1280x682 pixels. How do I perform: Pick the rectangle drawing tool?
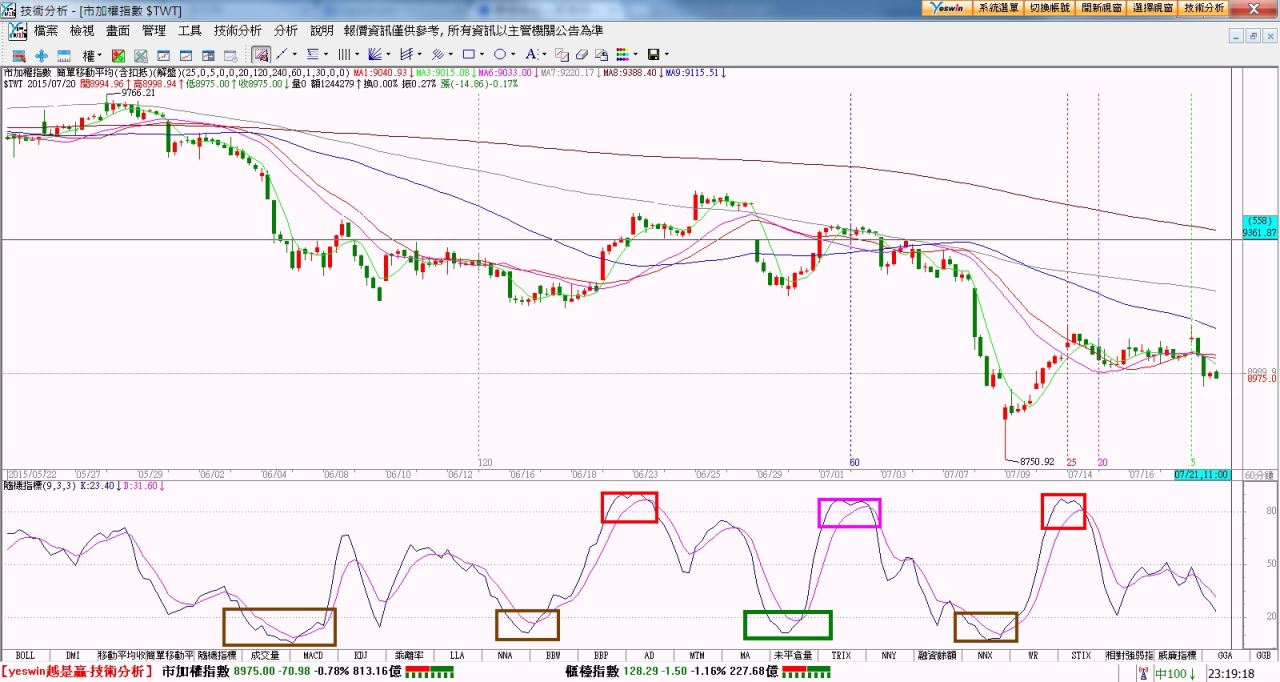pyautogui.click(x=467, y=54)
